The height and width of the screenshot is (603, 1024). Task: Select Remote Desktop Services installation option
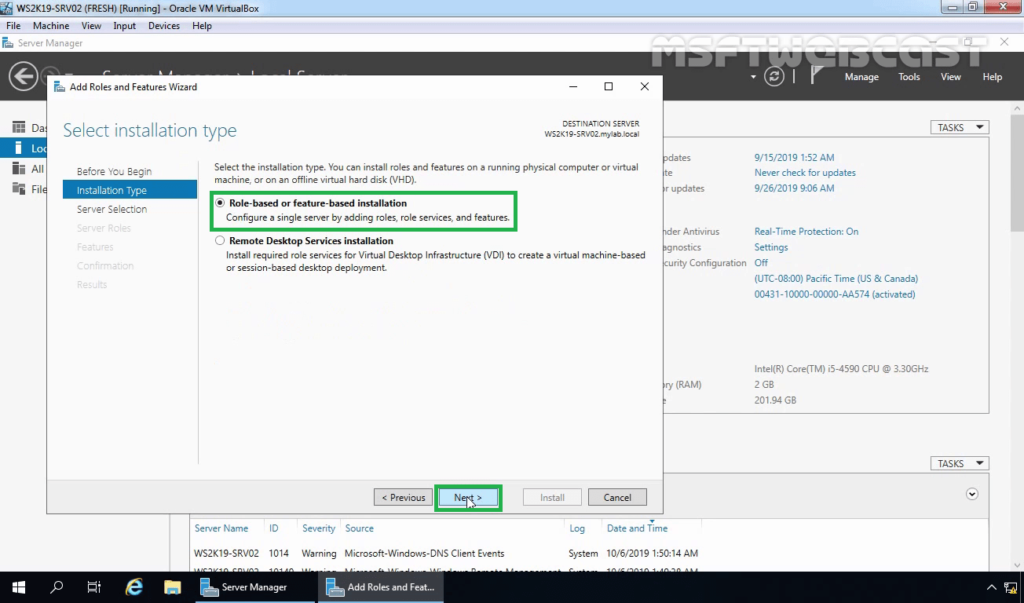click(x=220, y=241)
